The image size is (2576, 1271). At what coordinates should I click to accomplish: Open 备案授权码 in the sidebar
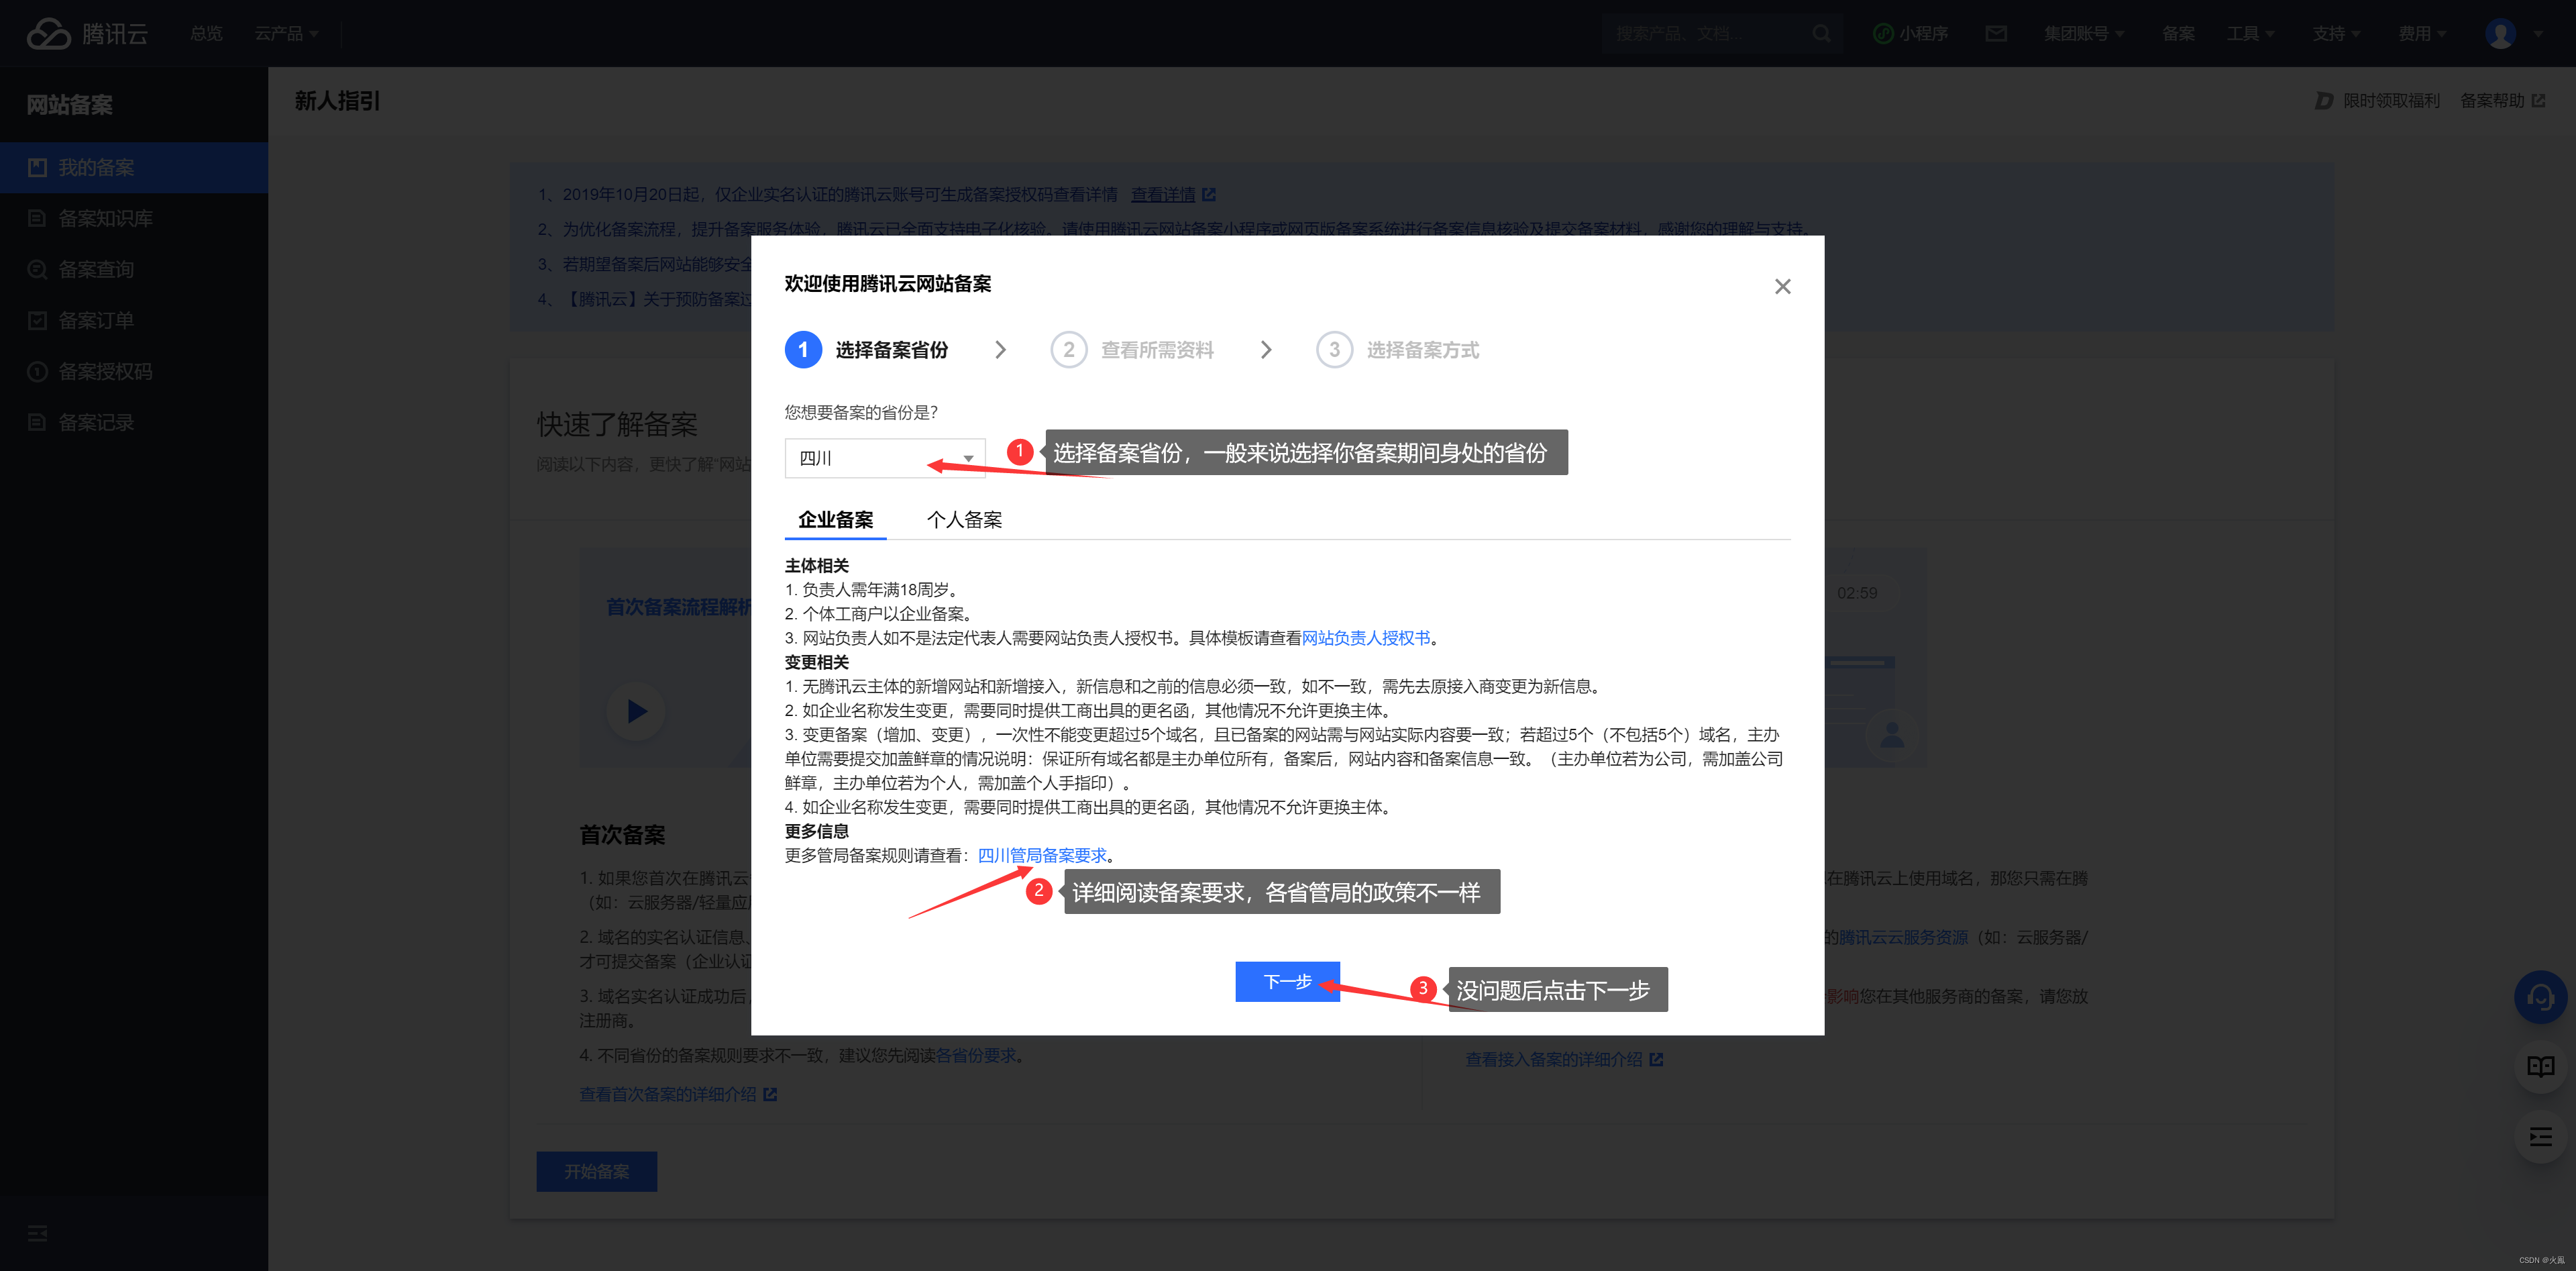click(134, 371)
